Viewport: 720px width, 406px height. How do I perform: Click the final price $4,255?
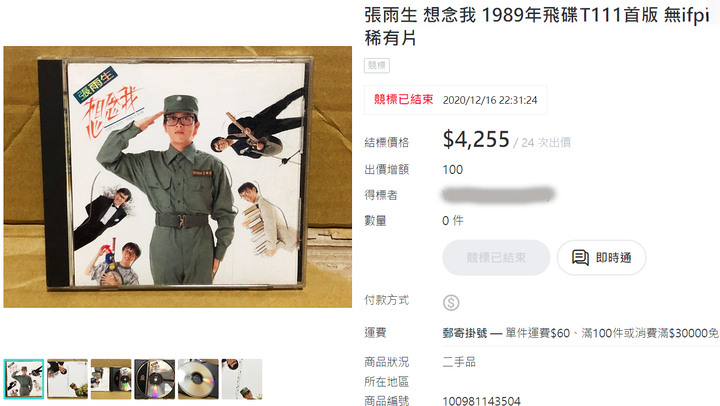tap(476, 139)
